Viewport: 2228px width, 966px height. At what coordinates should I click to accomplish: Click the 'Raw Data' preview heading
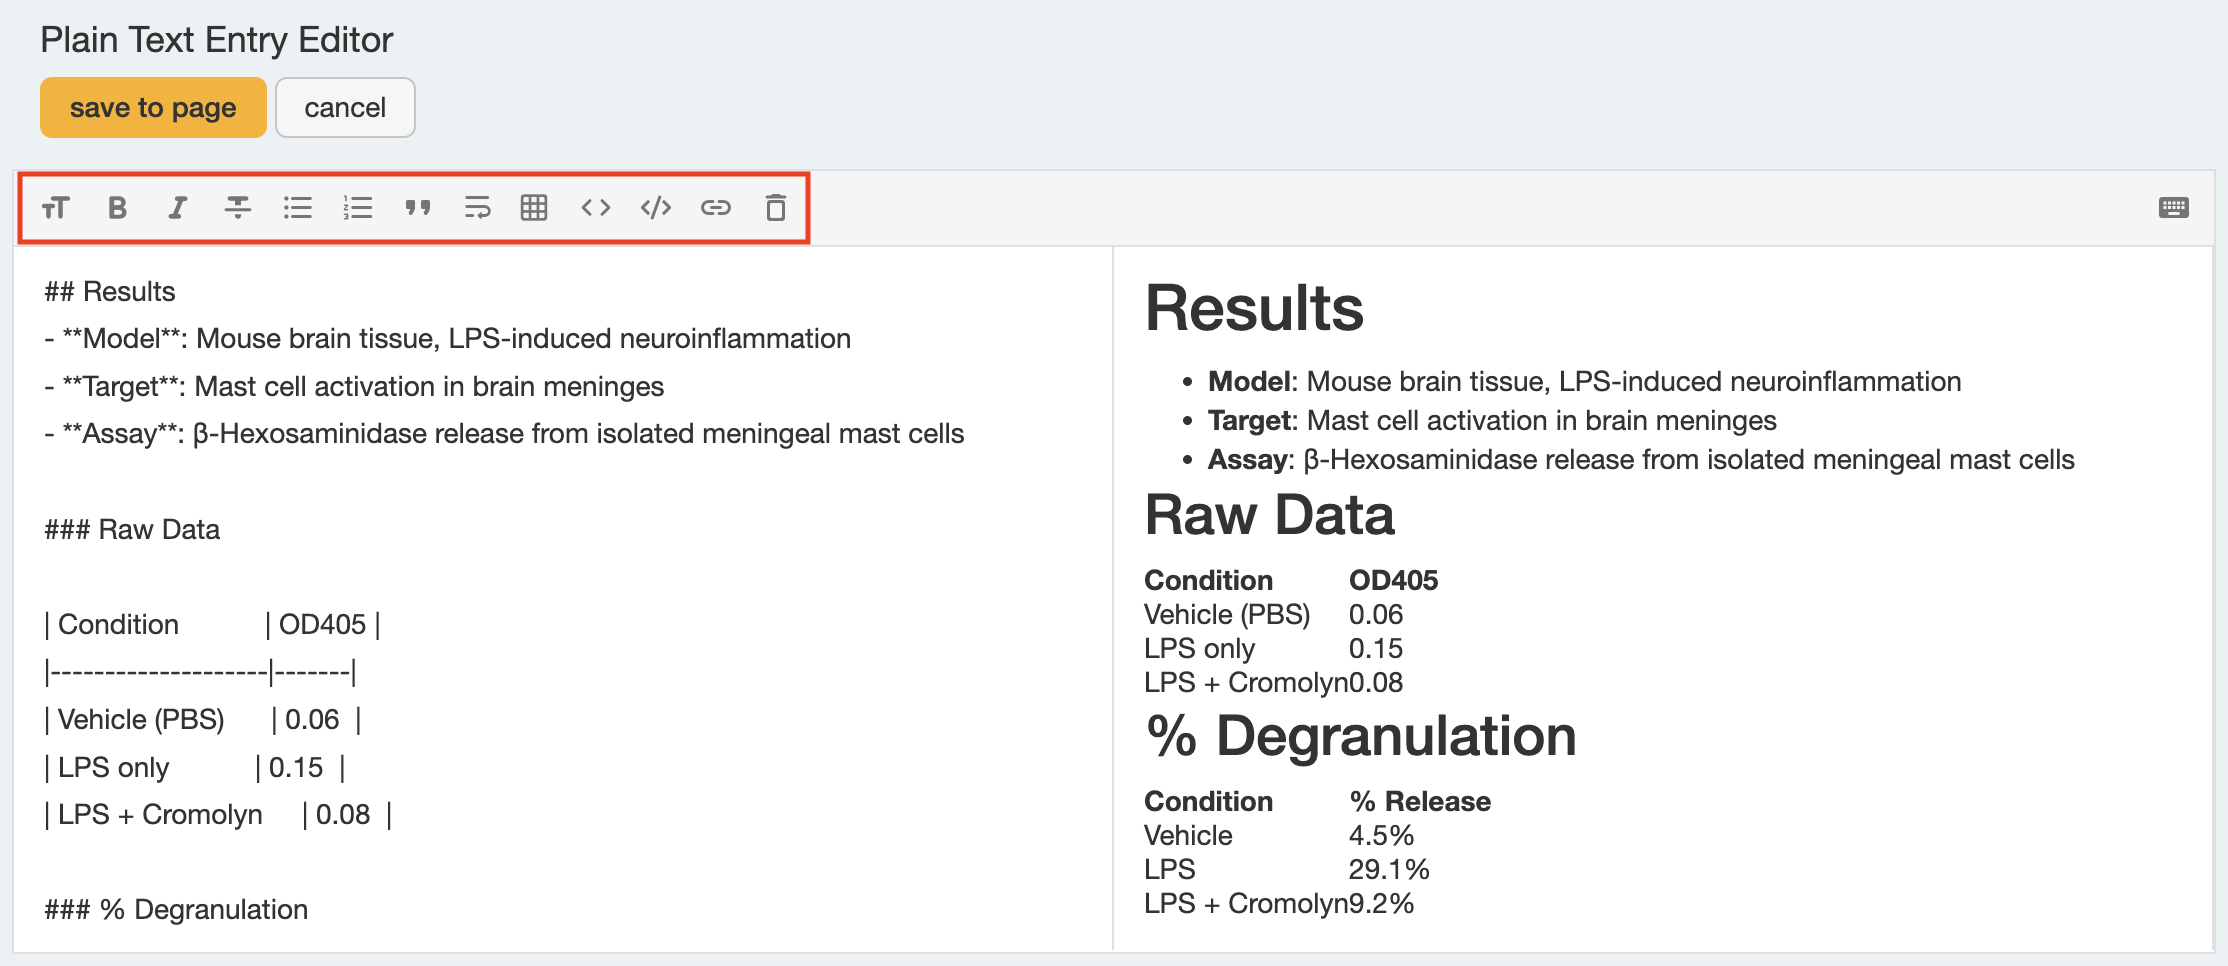1269,516
